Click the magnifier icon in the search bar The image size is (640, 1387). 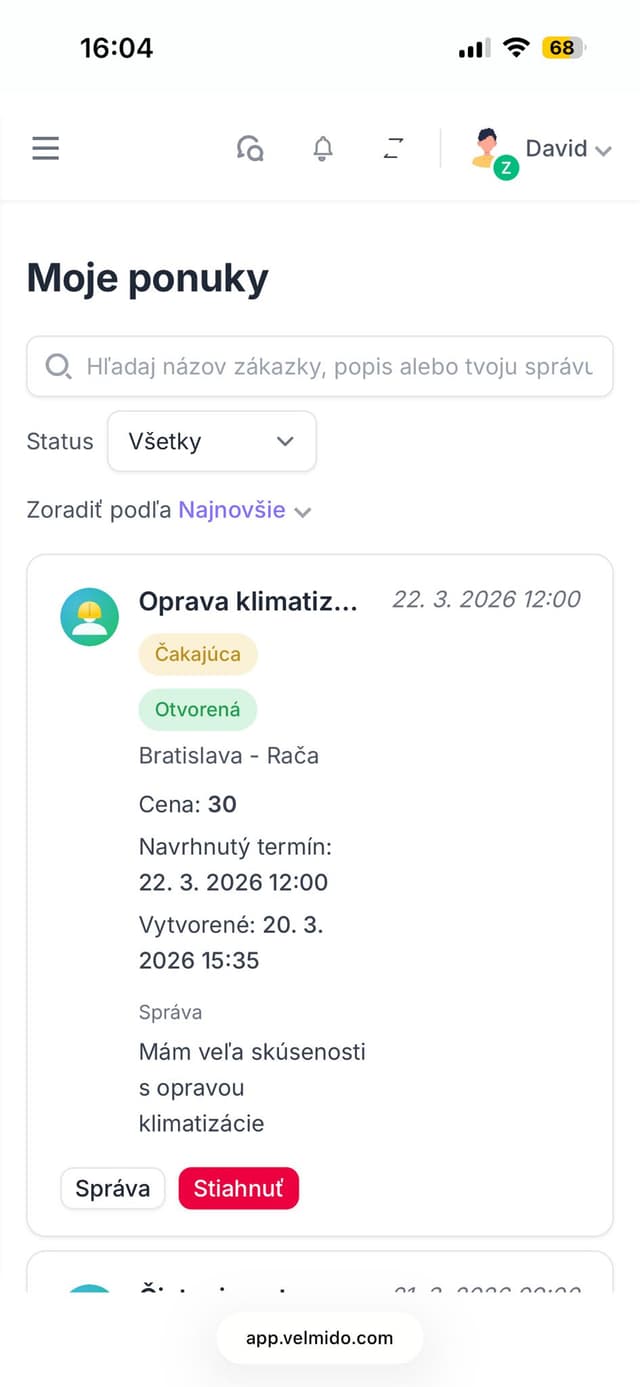59,366
